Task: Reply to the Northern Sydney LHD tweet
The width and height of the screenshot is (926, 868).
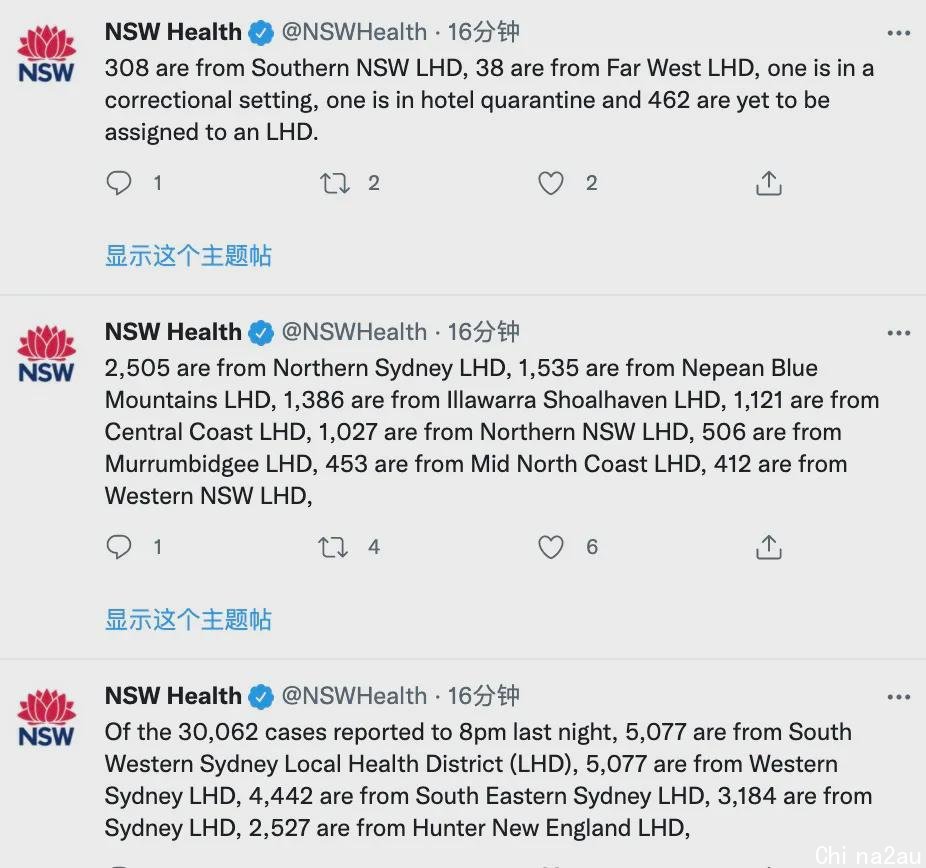Action: 119,547
